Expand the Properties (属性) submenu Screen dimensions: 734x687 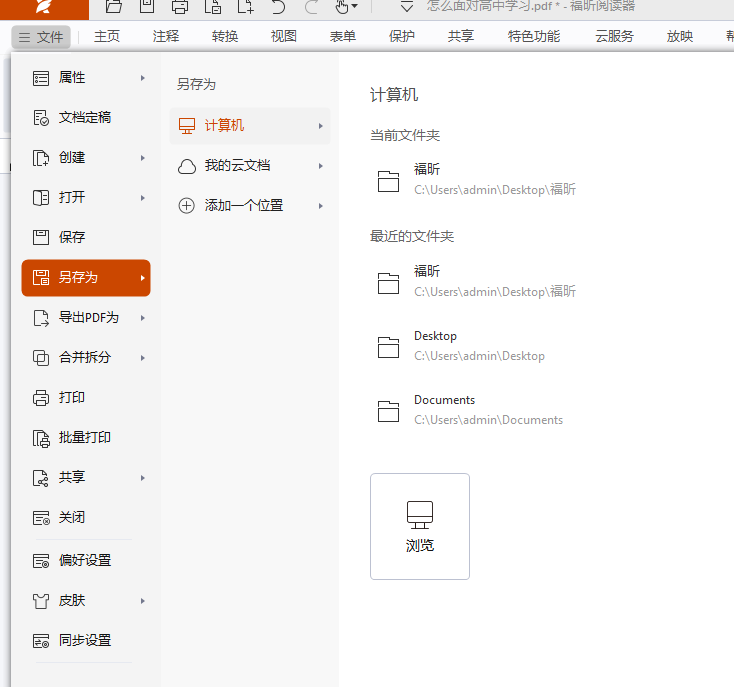(x=85, y=77)
